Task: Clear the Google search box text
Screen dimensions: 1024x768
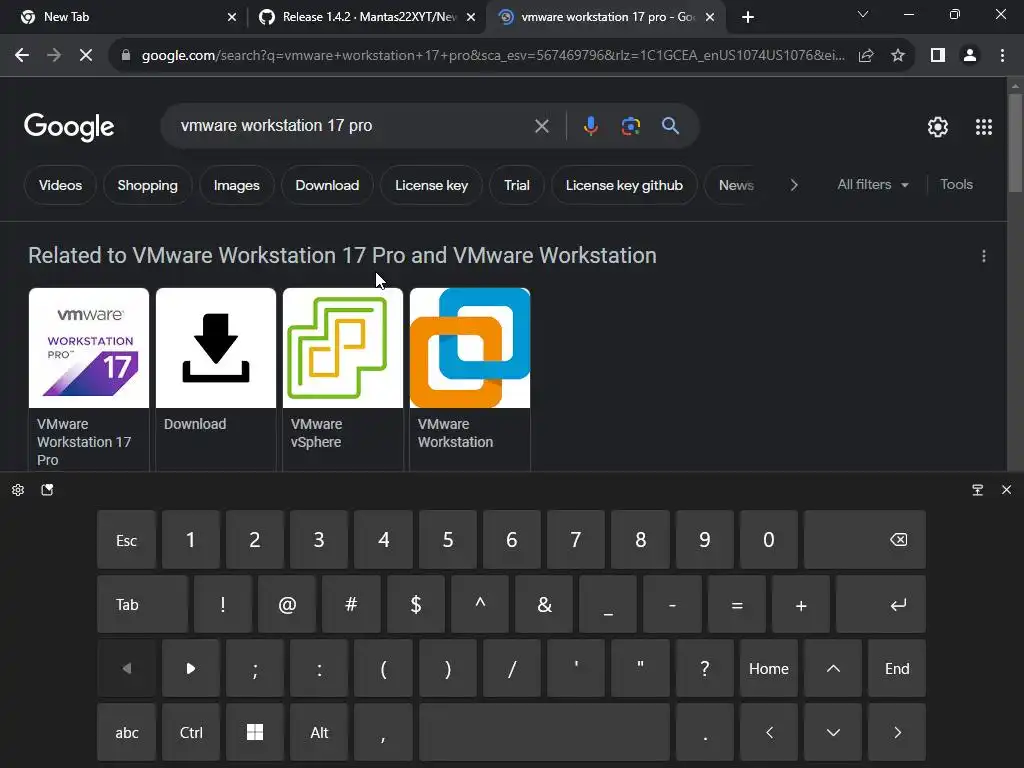Action: (541, 126)
